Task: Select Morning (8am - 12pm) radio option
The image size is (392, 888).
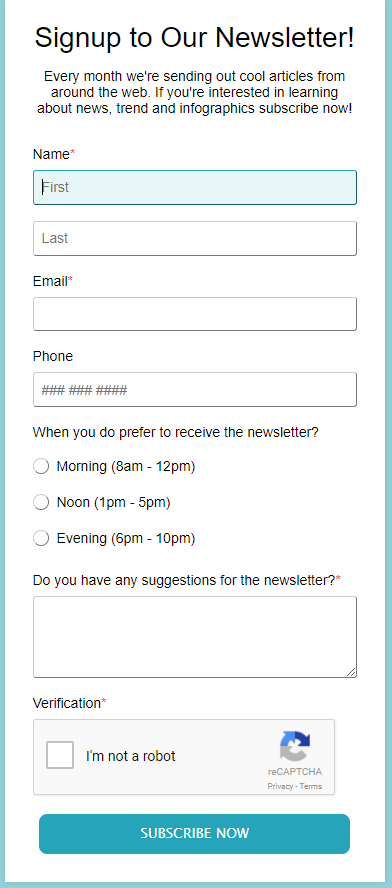Action: 41,467
